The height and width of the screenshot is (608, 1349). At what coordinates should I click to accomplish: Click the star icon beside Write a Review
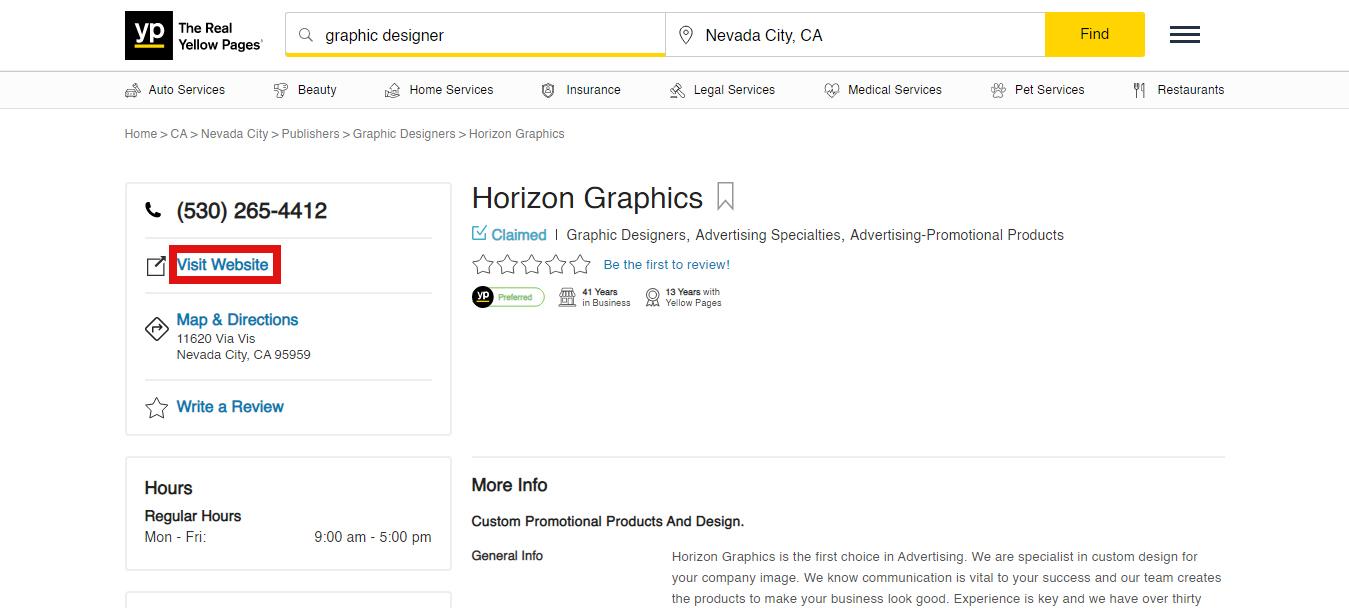pos(156,407)
